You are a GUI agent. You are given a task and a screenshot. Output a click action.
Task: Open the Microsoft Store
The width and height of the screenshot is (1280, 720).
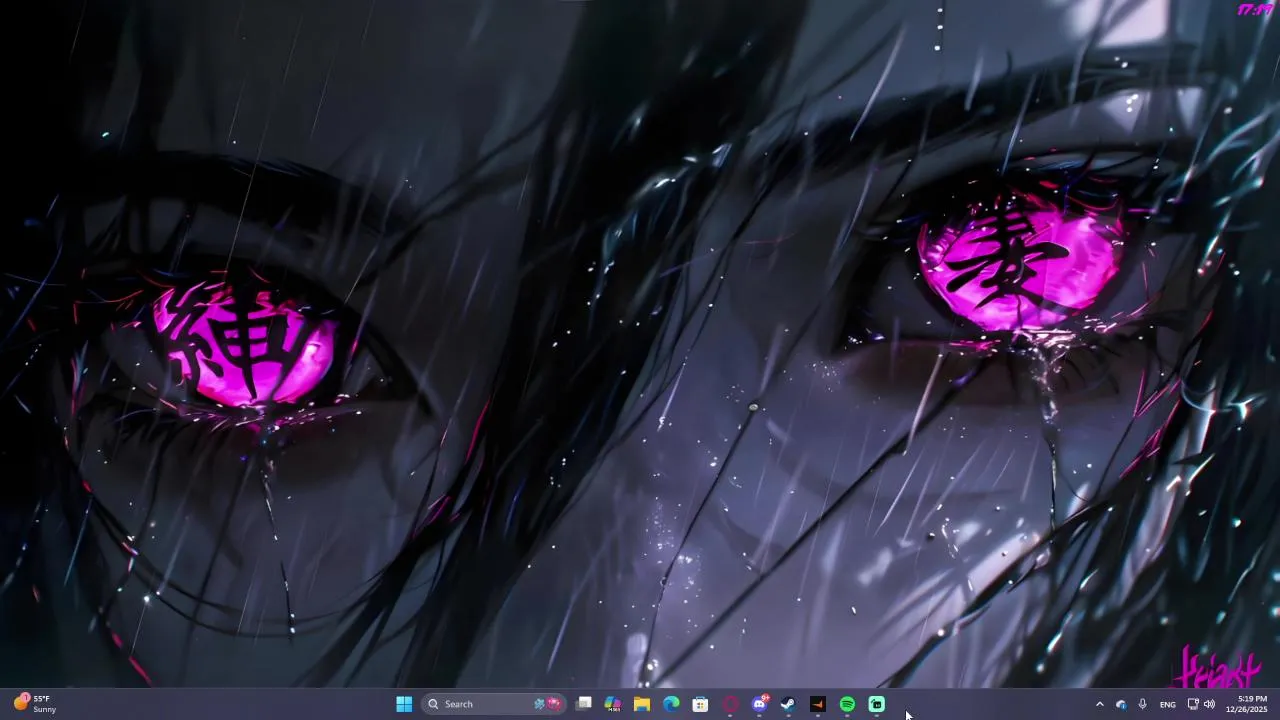point(701,704)
